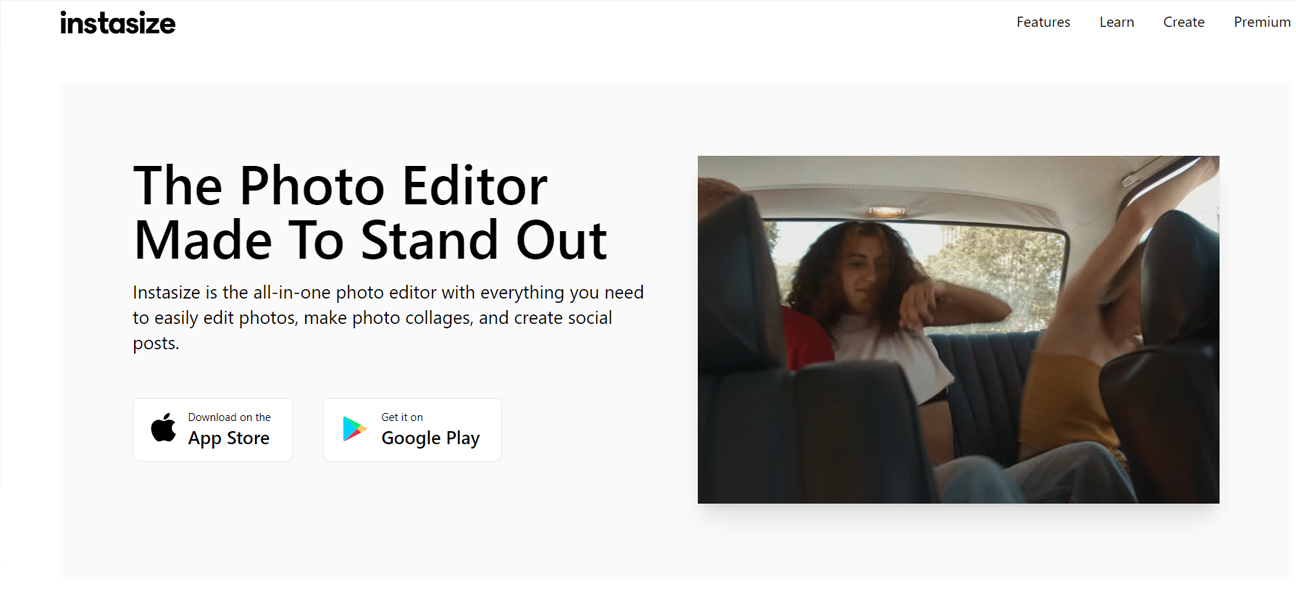The width and height of the screenshot is (1296, 592).
Task: Open the Premium navigation link
Action: [x=1261, y=22]
